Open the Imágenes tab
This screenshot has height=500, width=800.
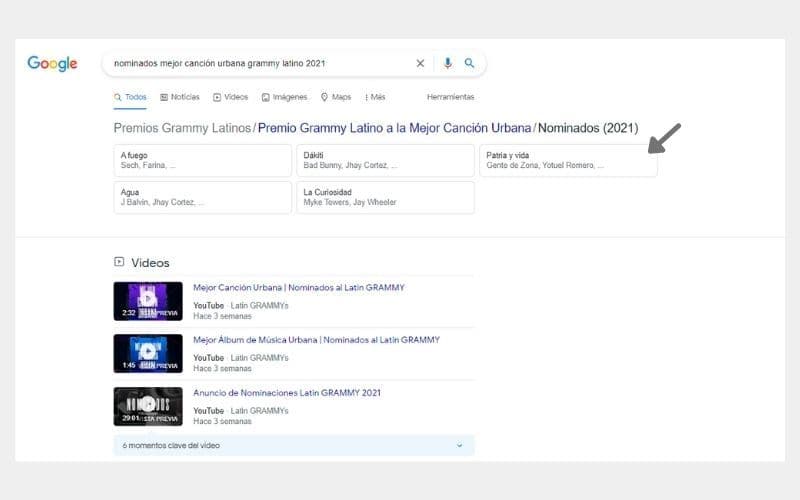[284, 97]
